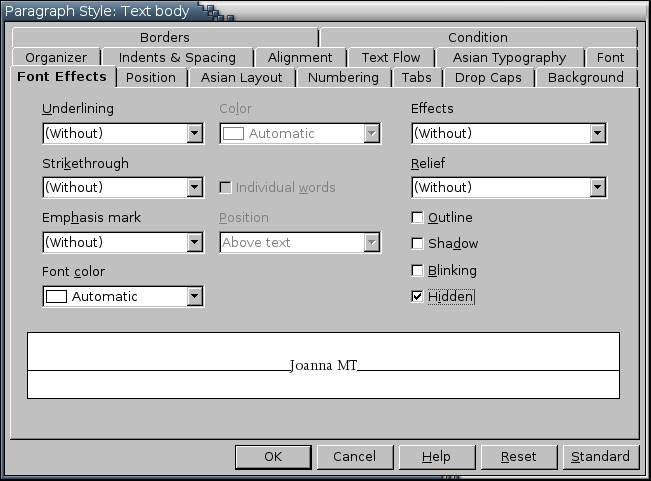Enable the Blinking checkbox
651x481 pixels.
point(418,271)
